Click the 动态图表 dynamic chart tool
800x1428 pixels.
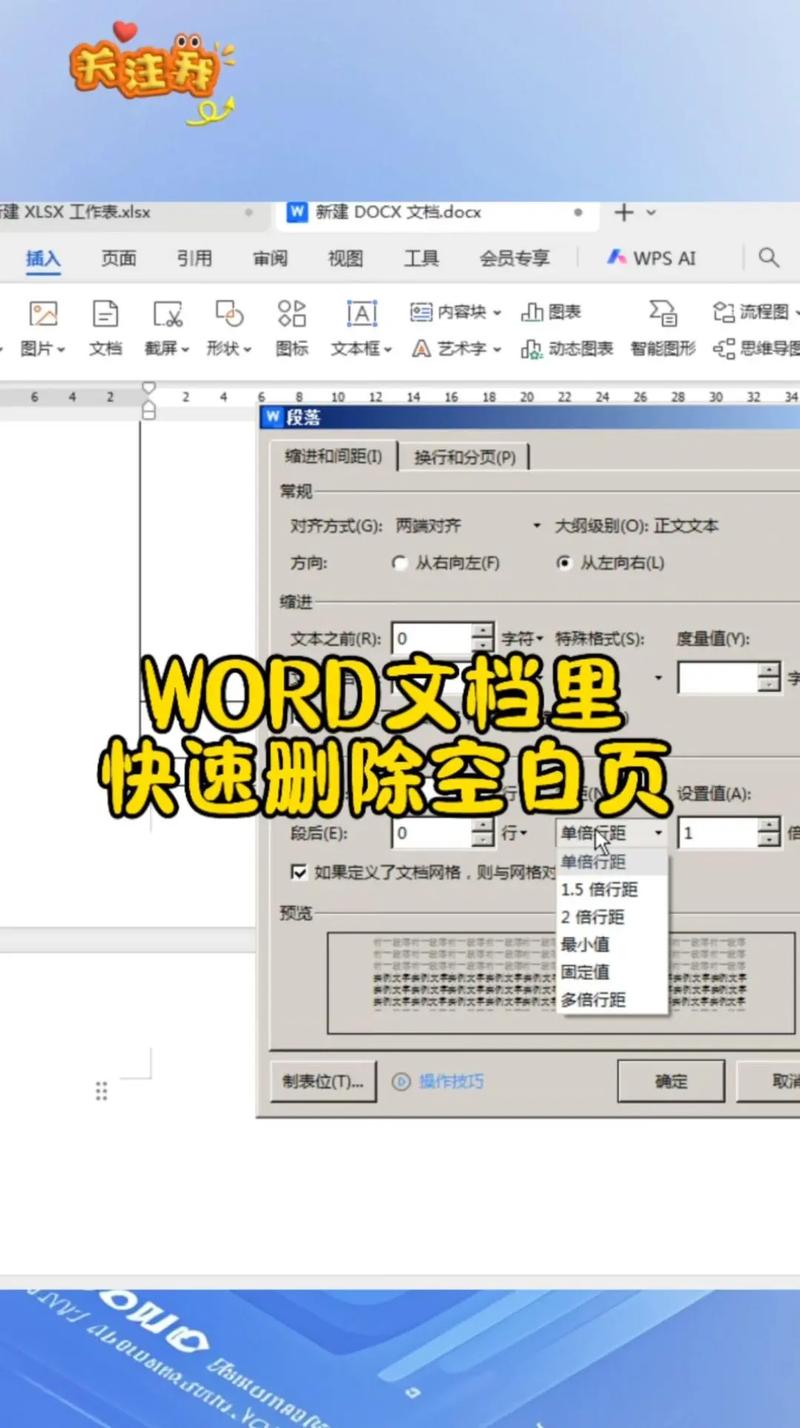pos(567,349)
